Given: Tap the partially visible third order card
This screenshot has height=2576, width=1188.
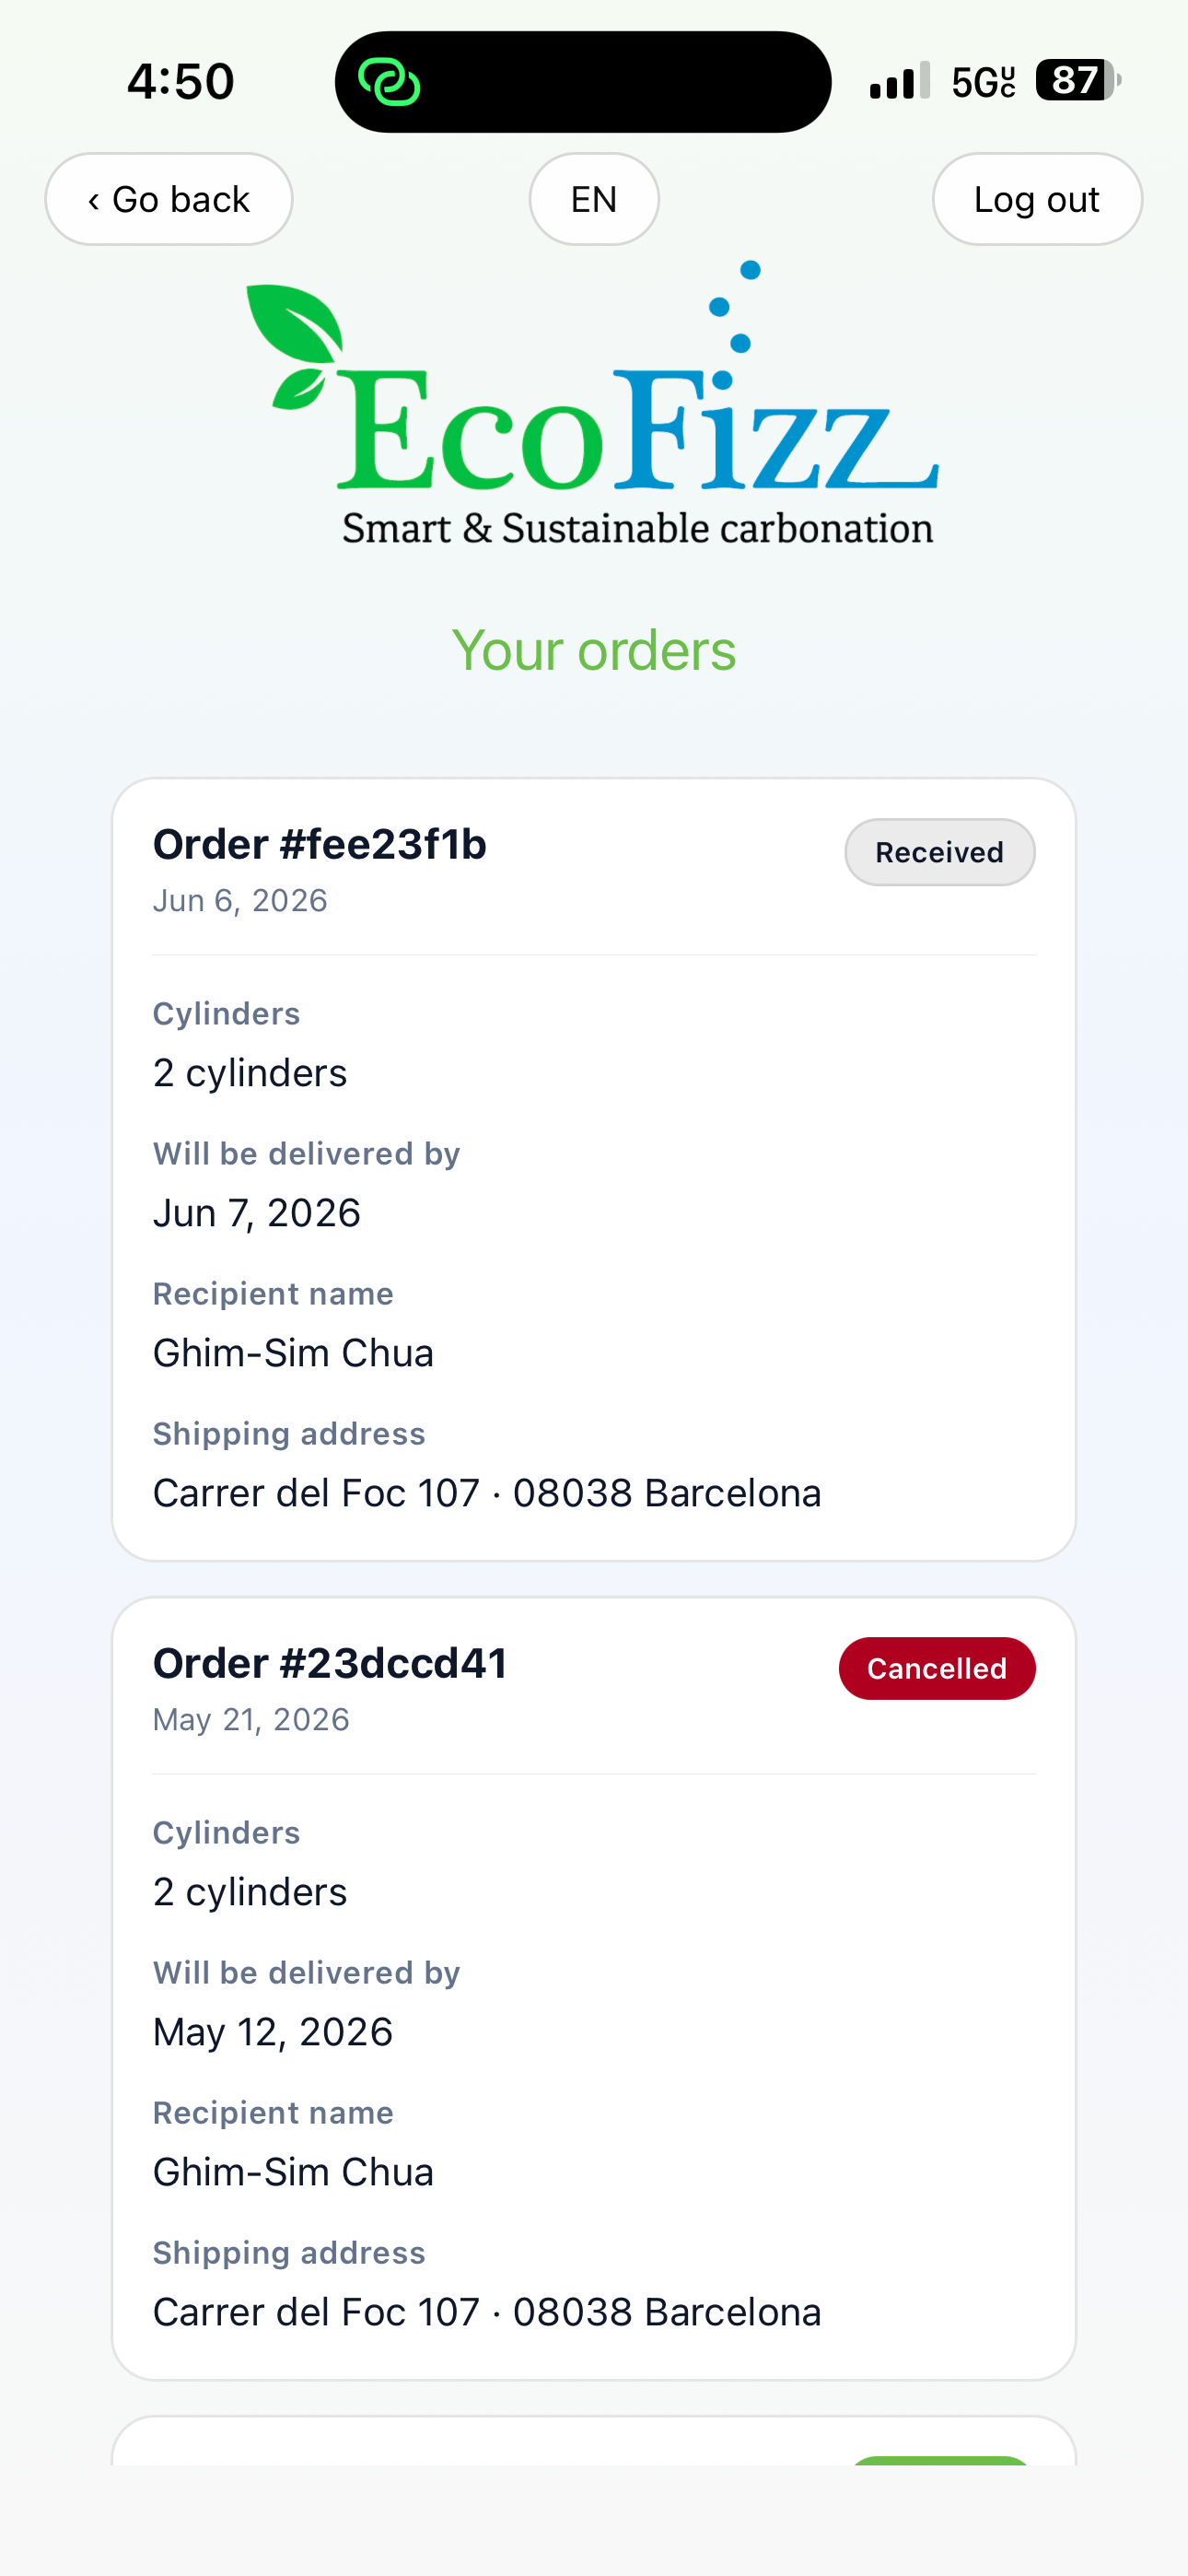Looking at the screenshot, I should (x=594, y=2441).
